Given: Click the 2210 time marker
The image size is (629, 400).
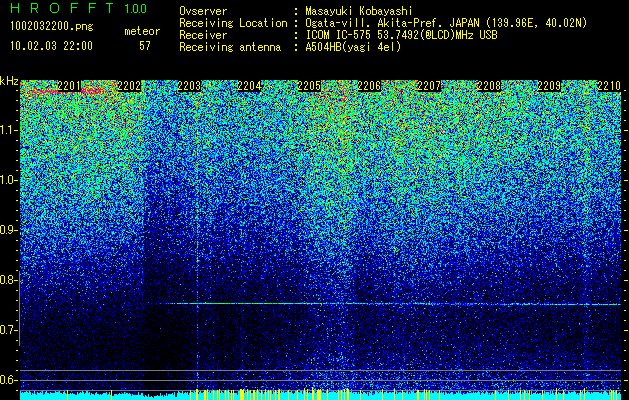Looking at the screenshot, I should [609, 86].
